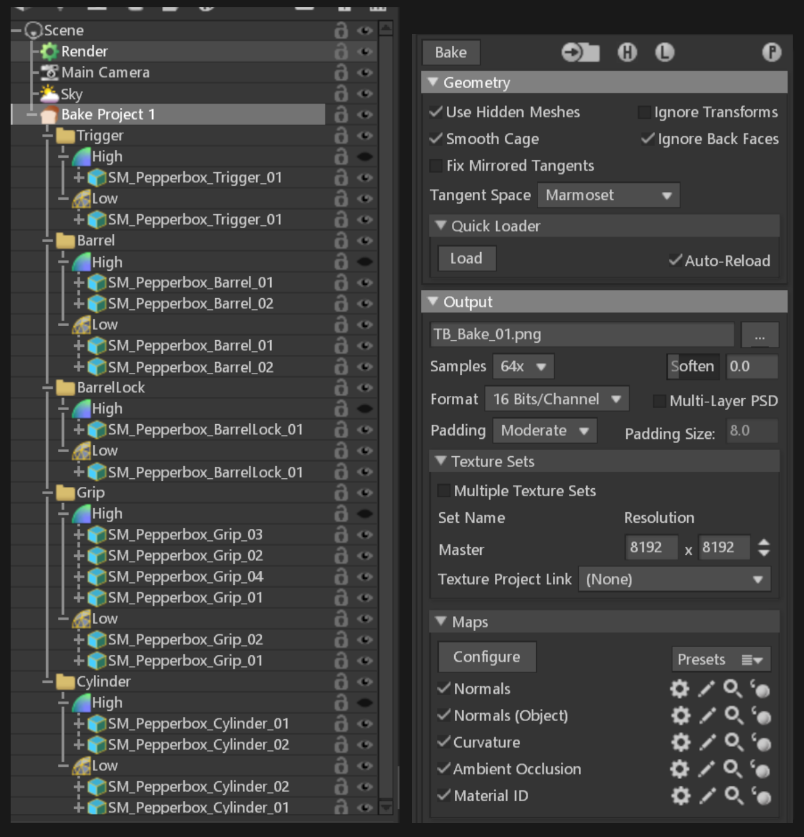
Task: Click the lock icon on Bake Project 1 row
Action: click(x=341, y=114)
